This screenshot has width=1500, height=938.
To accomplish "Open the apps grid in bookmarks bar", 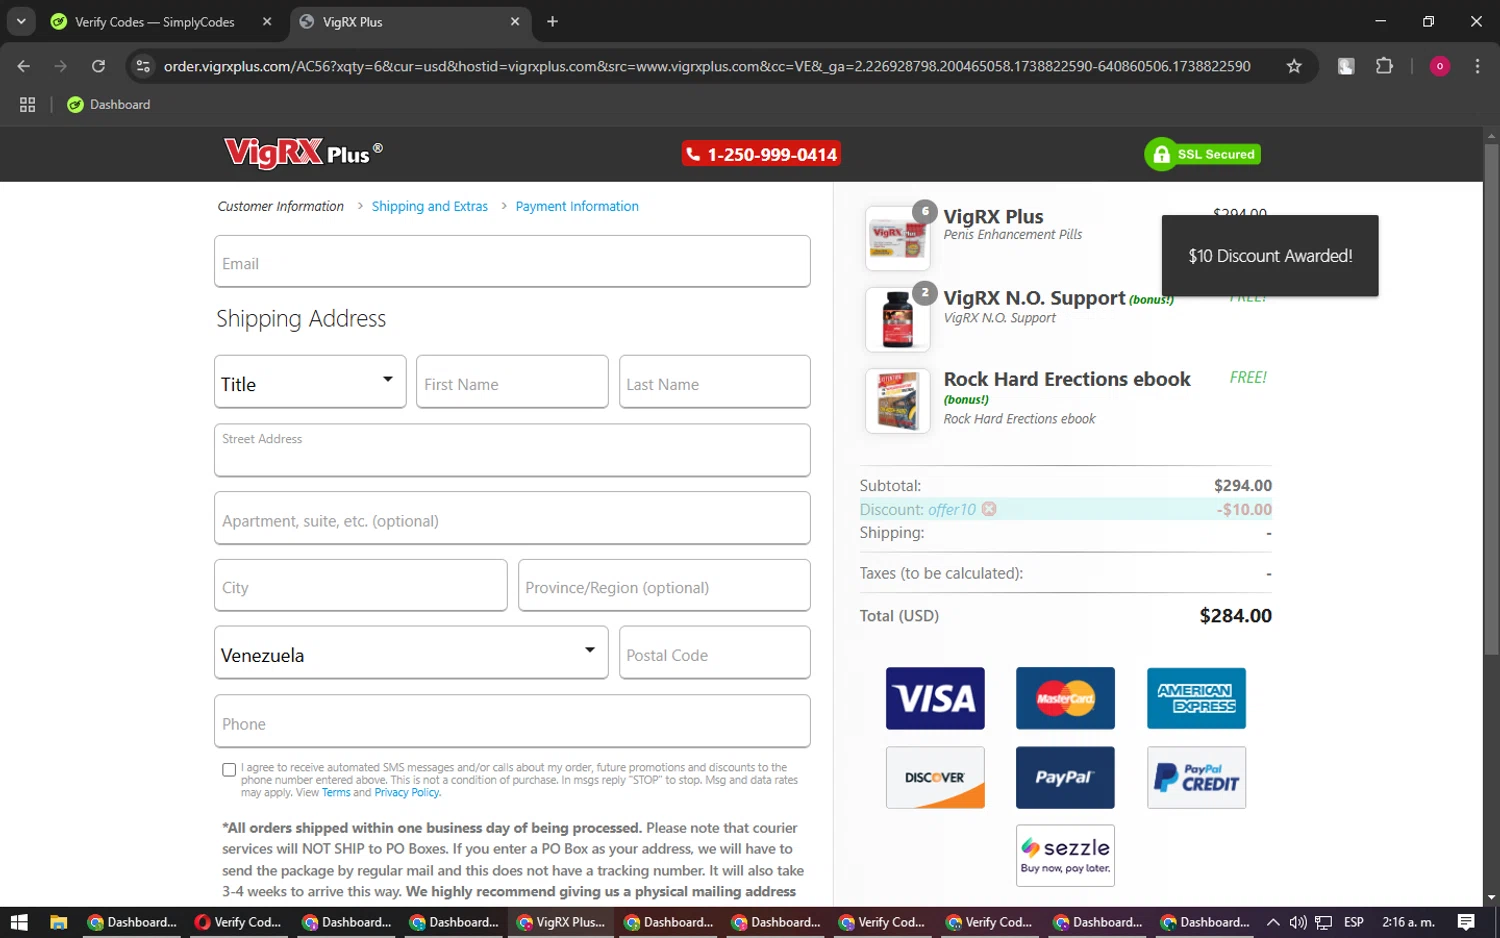I will [27, 104].
